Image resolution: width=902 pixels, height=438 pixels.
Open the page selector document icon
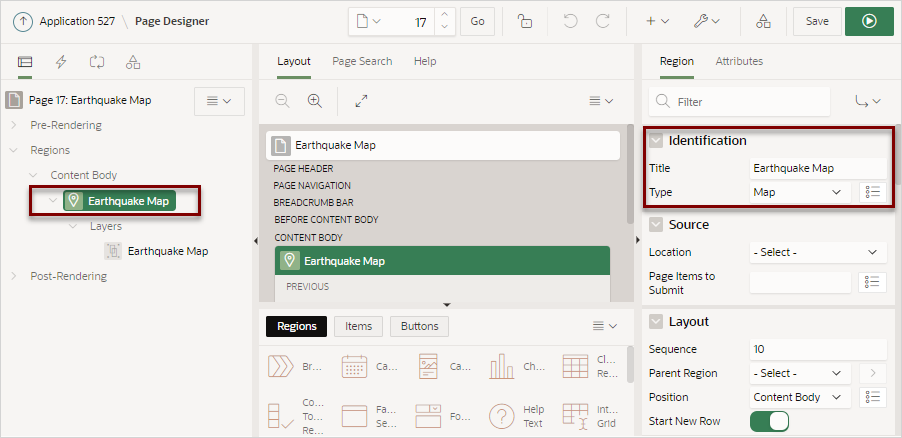(x=368, y=22)
